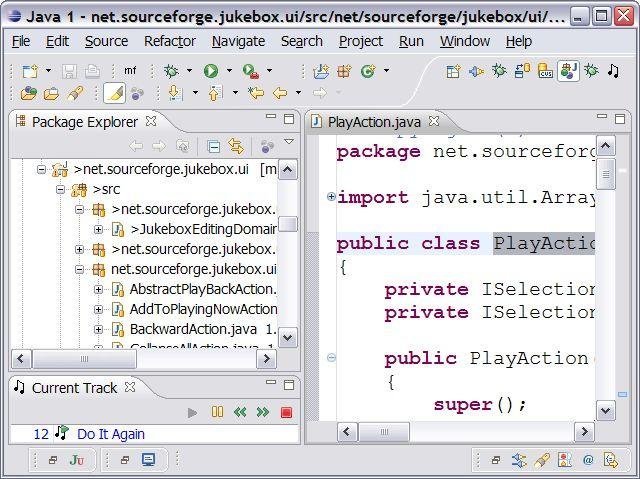Collapse the src folder node

60,189
